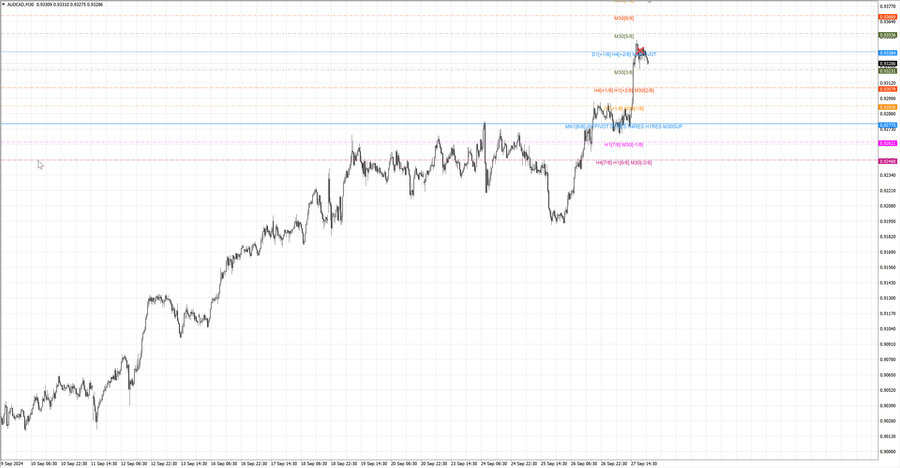Click the H1[7/8] M30[-1/8] magenta label
The width and height of the screenshot is (900, 468).
[624, 145]
